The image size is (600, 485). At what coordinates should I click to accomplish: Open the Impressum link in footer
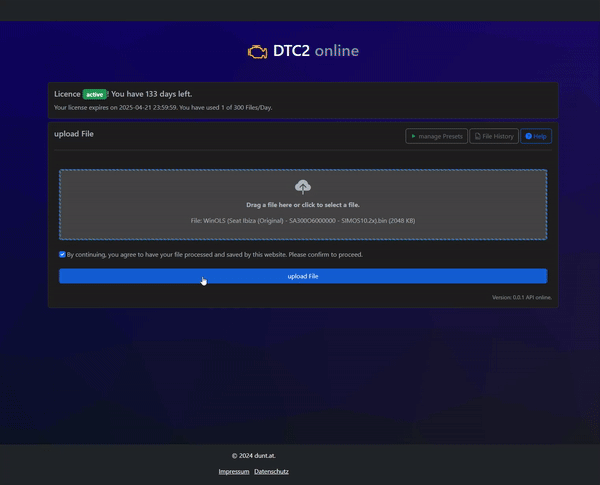(234, 471)
